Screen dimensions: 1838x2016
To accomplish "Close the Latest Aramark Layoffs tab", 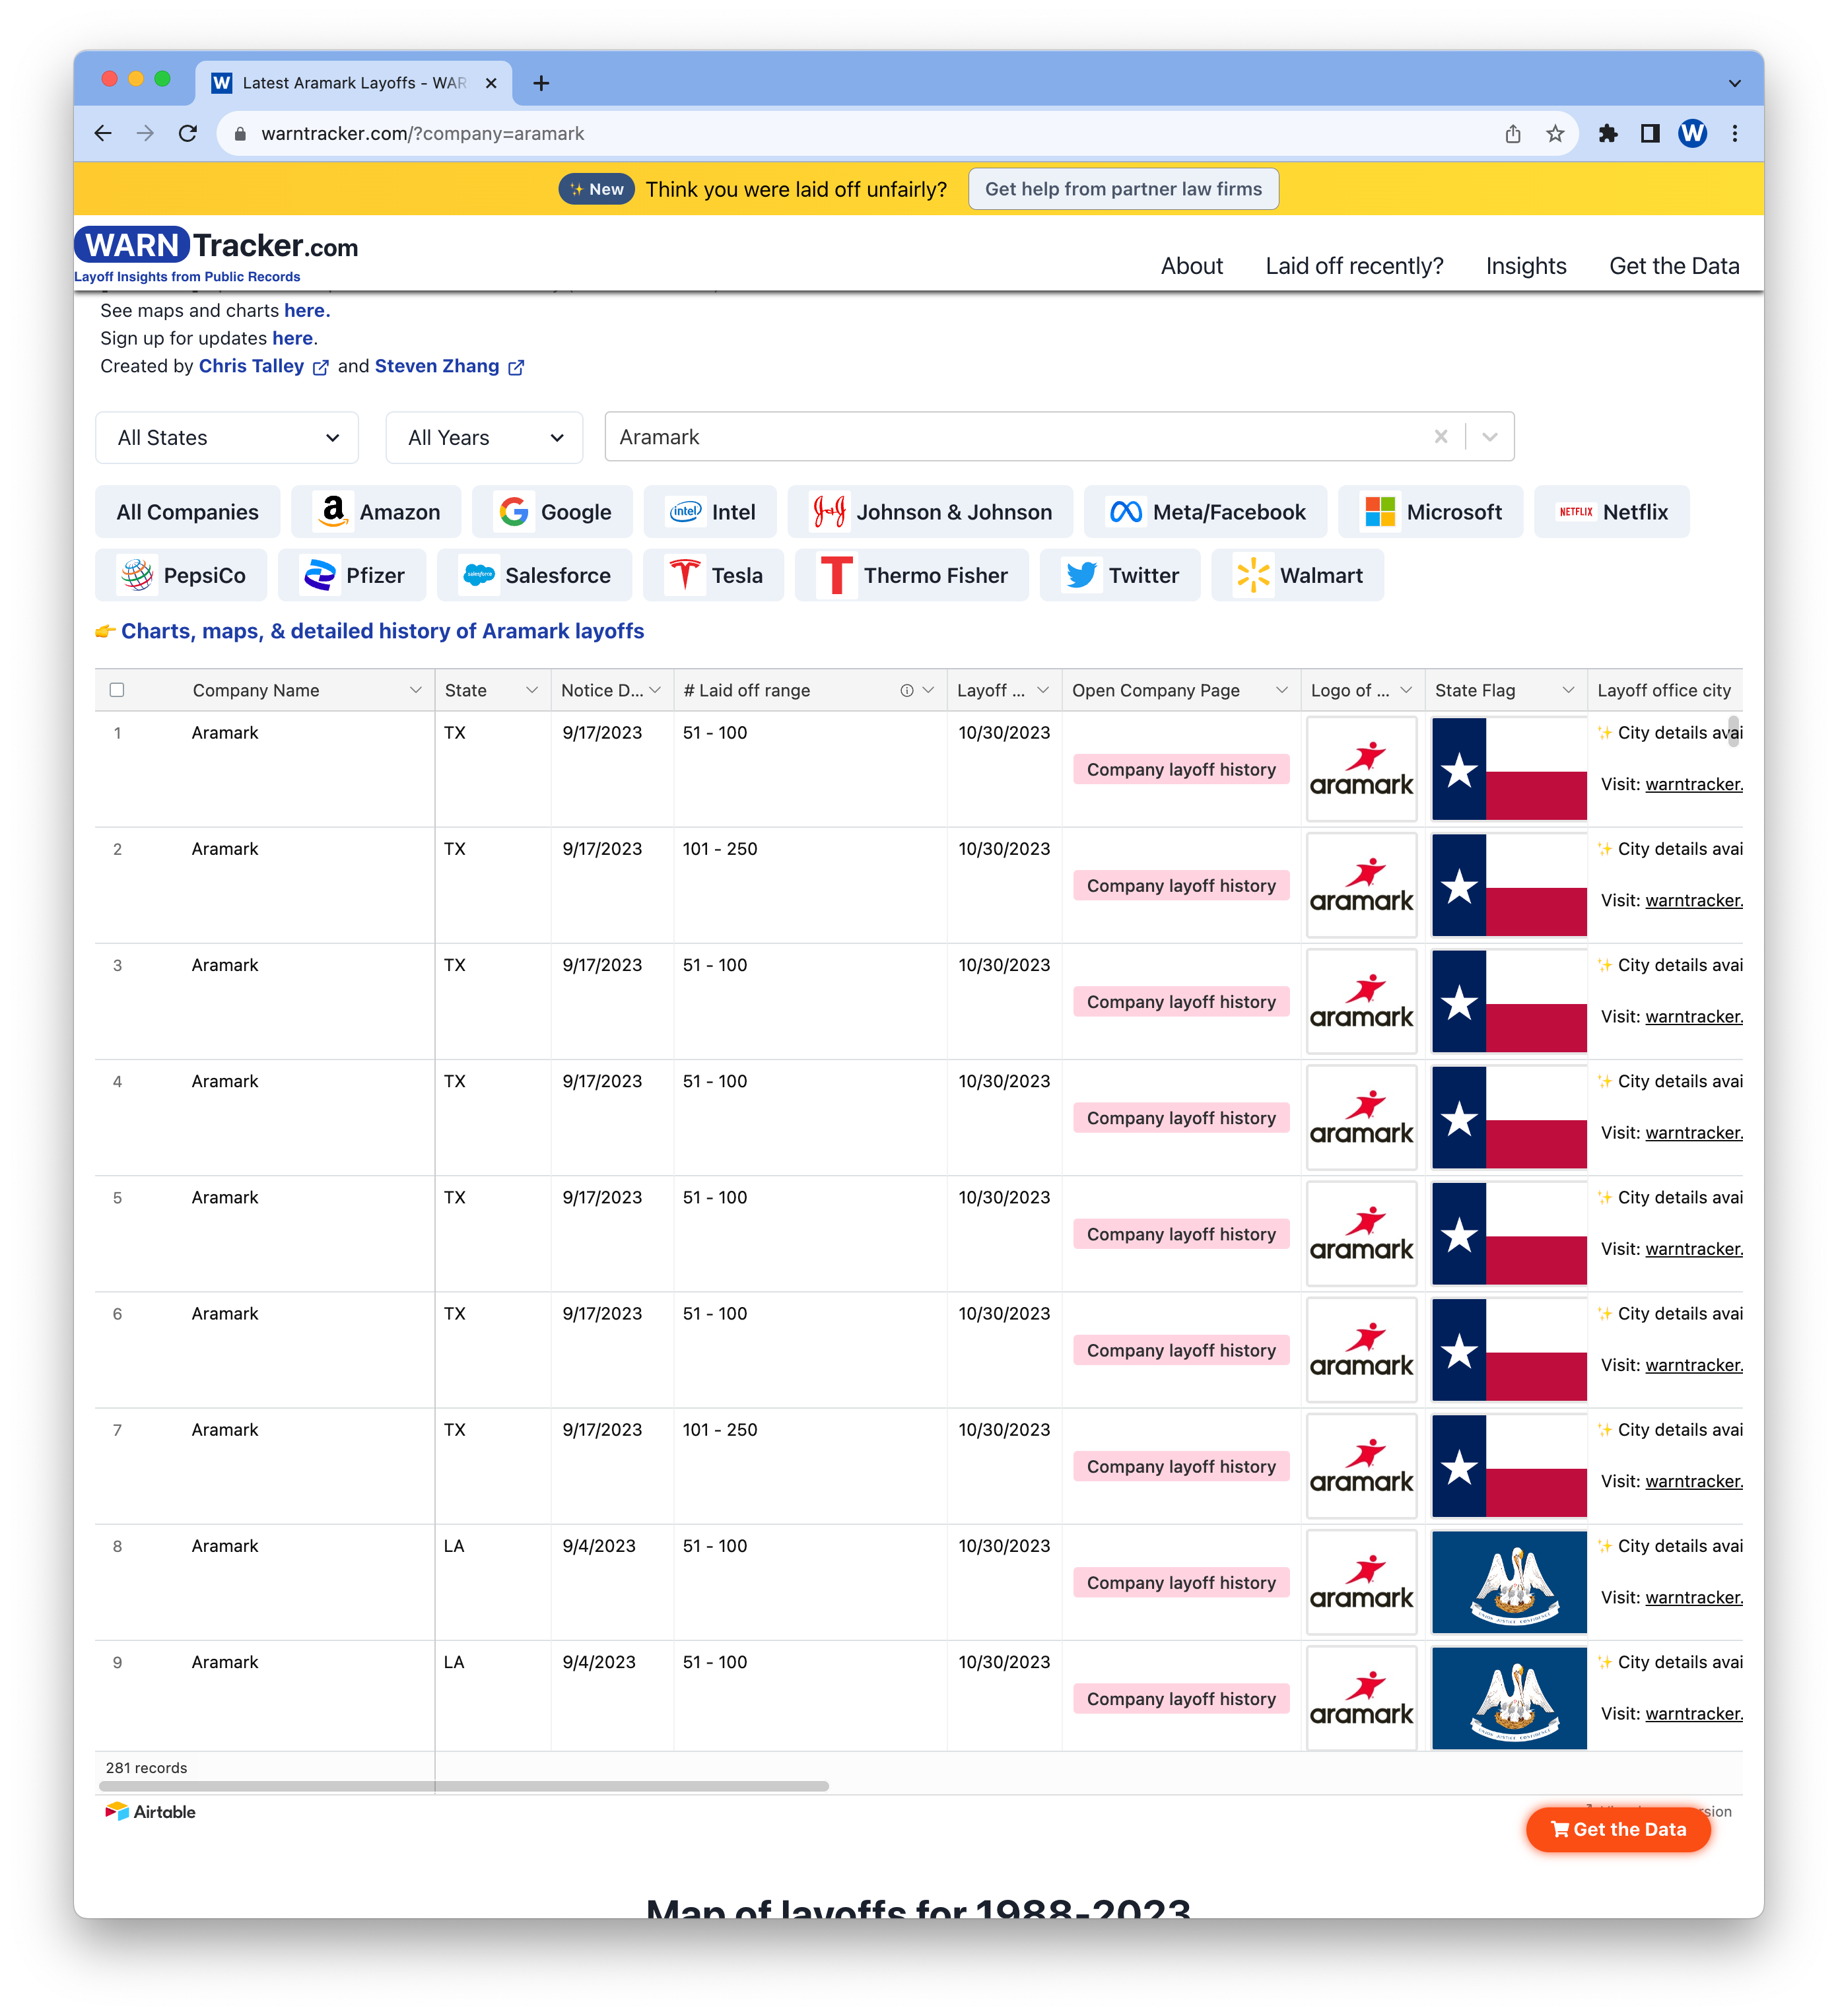I will click(491, 83).
